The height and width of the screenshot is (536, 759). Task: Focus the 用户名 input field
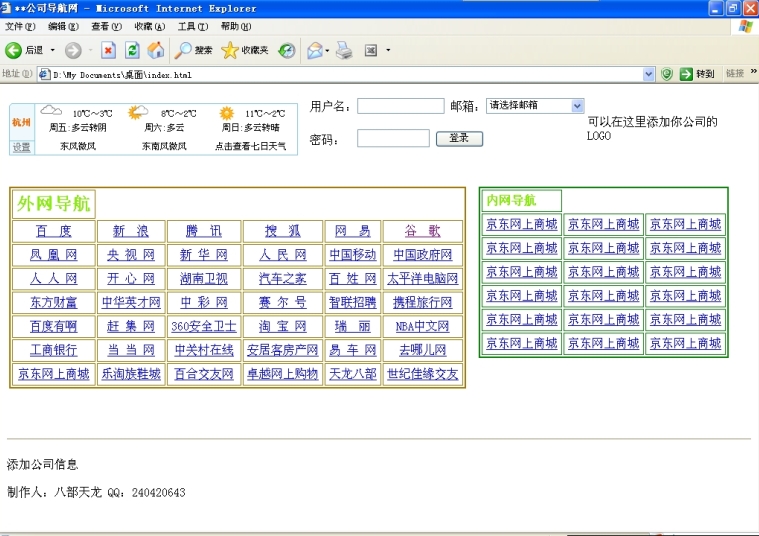(x=401, y=106)
